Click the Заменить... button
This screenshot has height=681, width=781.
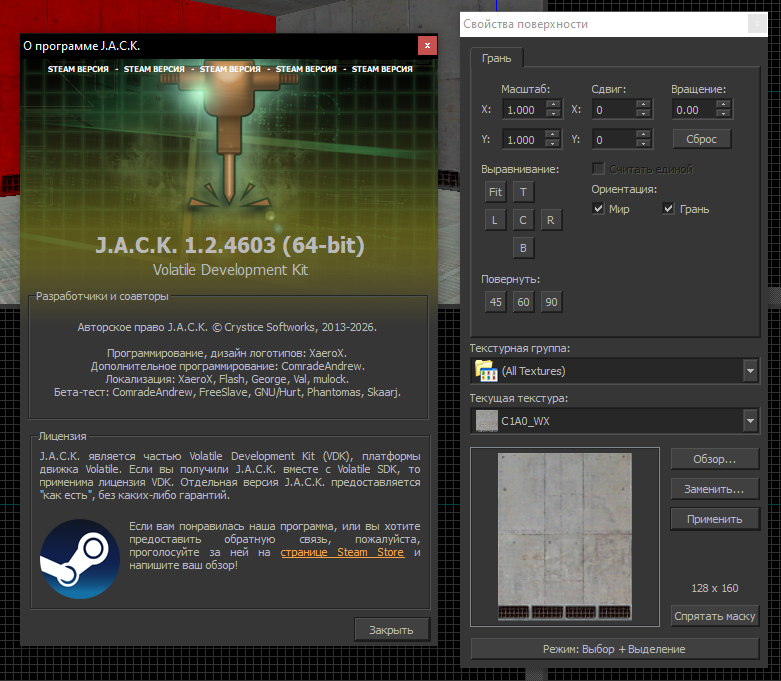tap(714, 489)
